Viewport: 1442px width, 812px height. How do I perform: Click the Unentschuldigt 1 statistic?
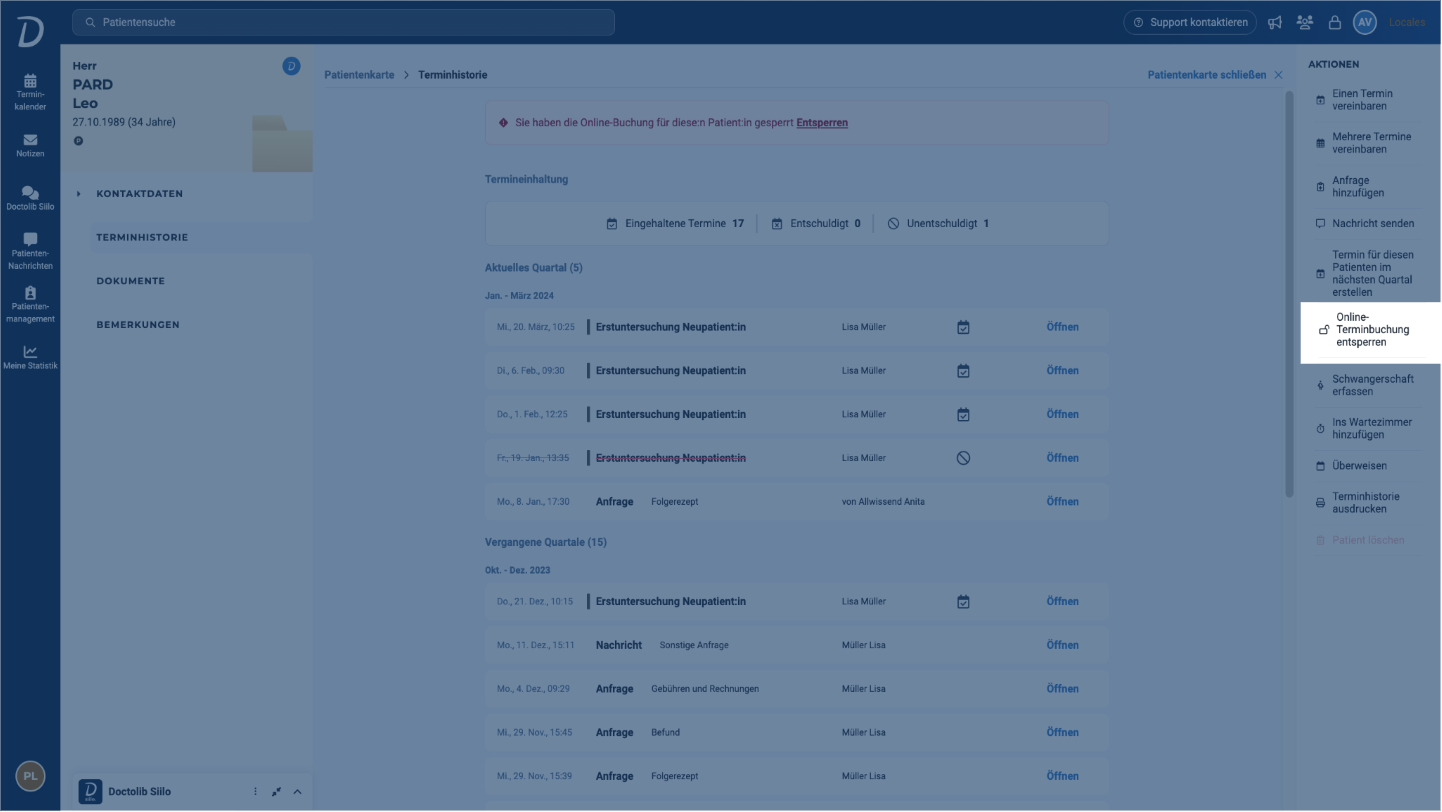point(938,224)
